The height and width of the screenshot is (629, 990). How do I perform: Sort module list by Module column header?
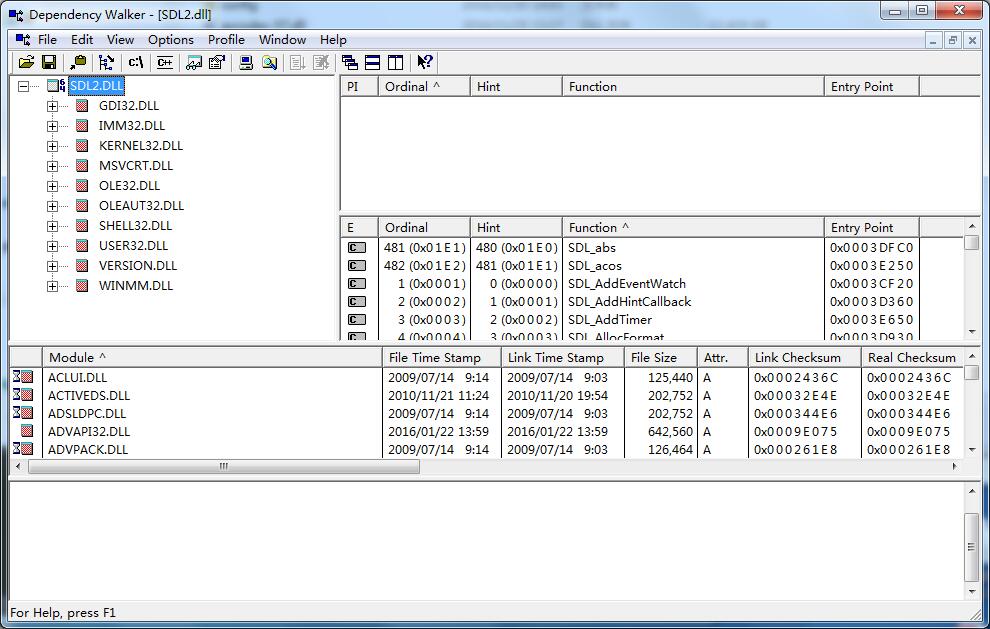click(x=212, y=357)
